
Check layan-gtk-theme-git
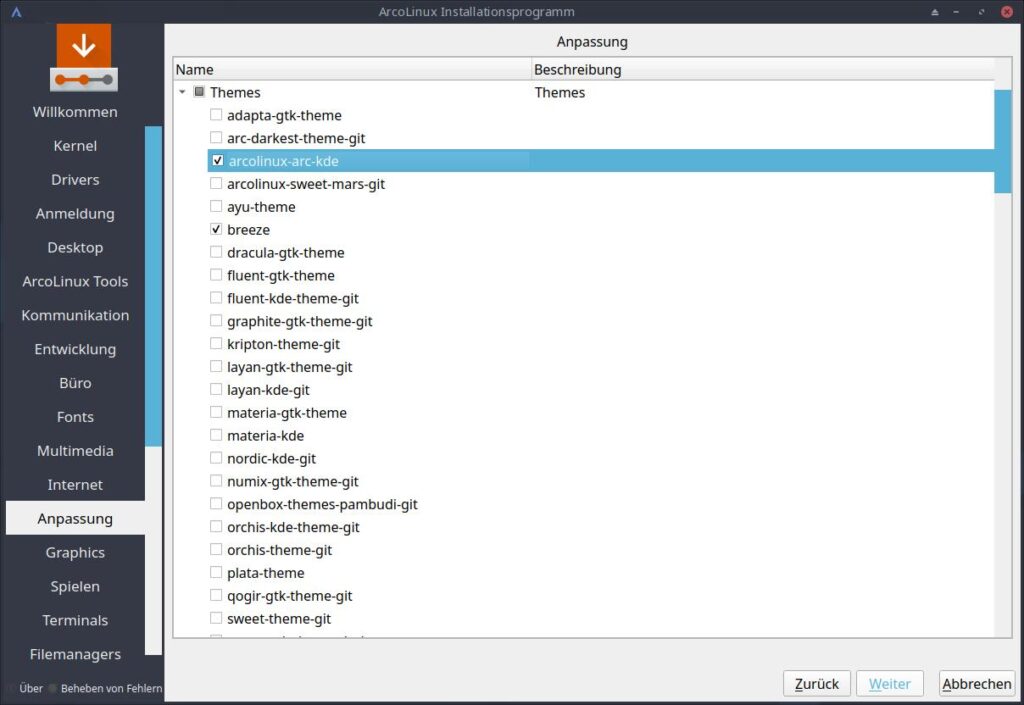[x=216, y=366]
